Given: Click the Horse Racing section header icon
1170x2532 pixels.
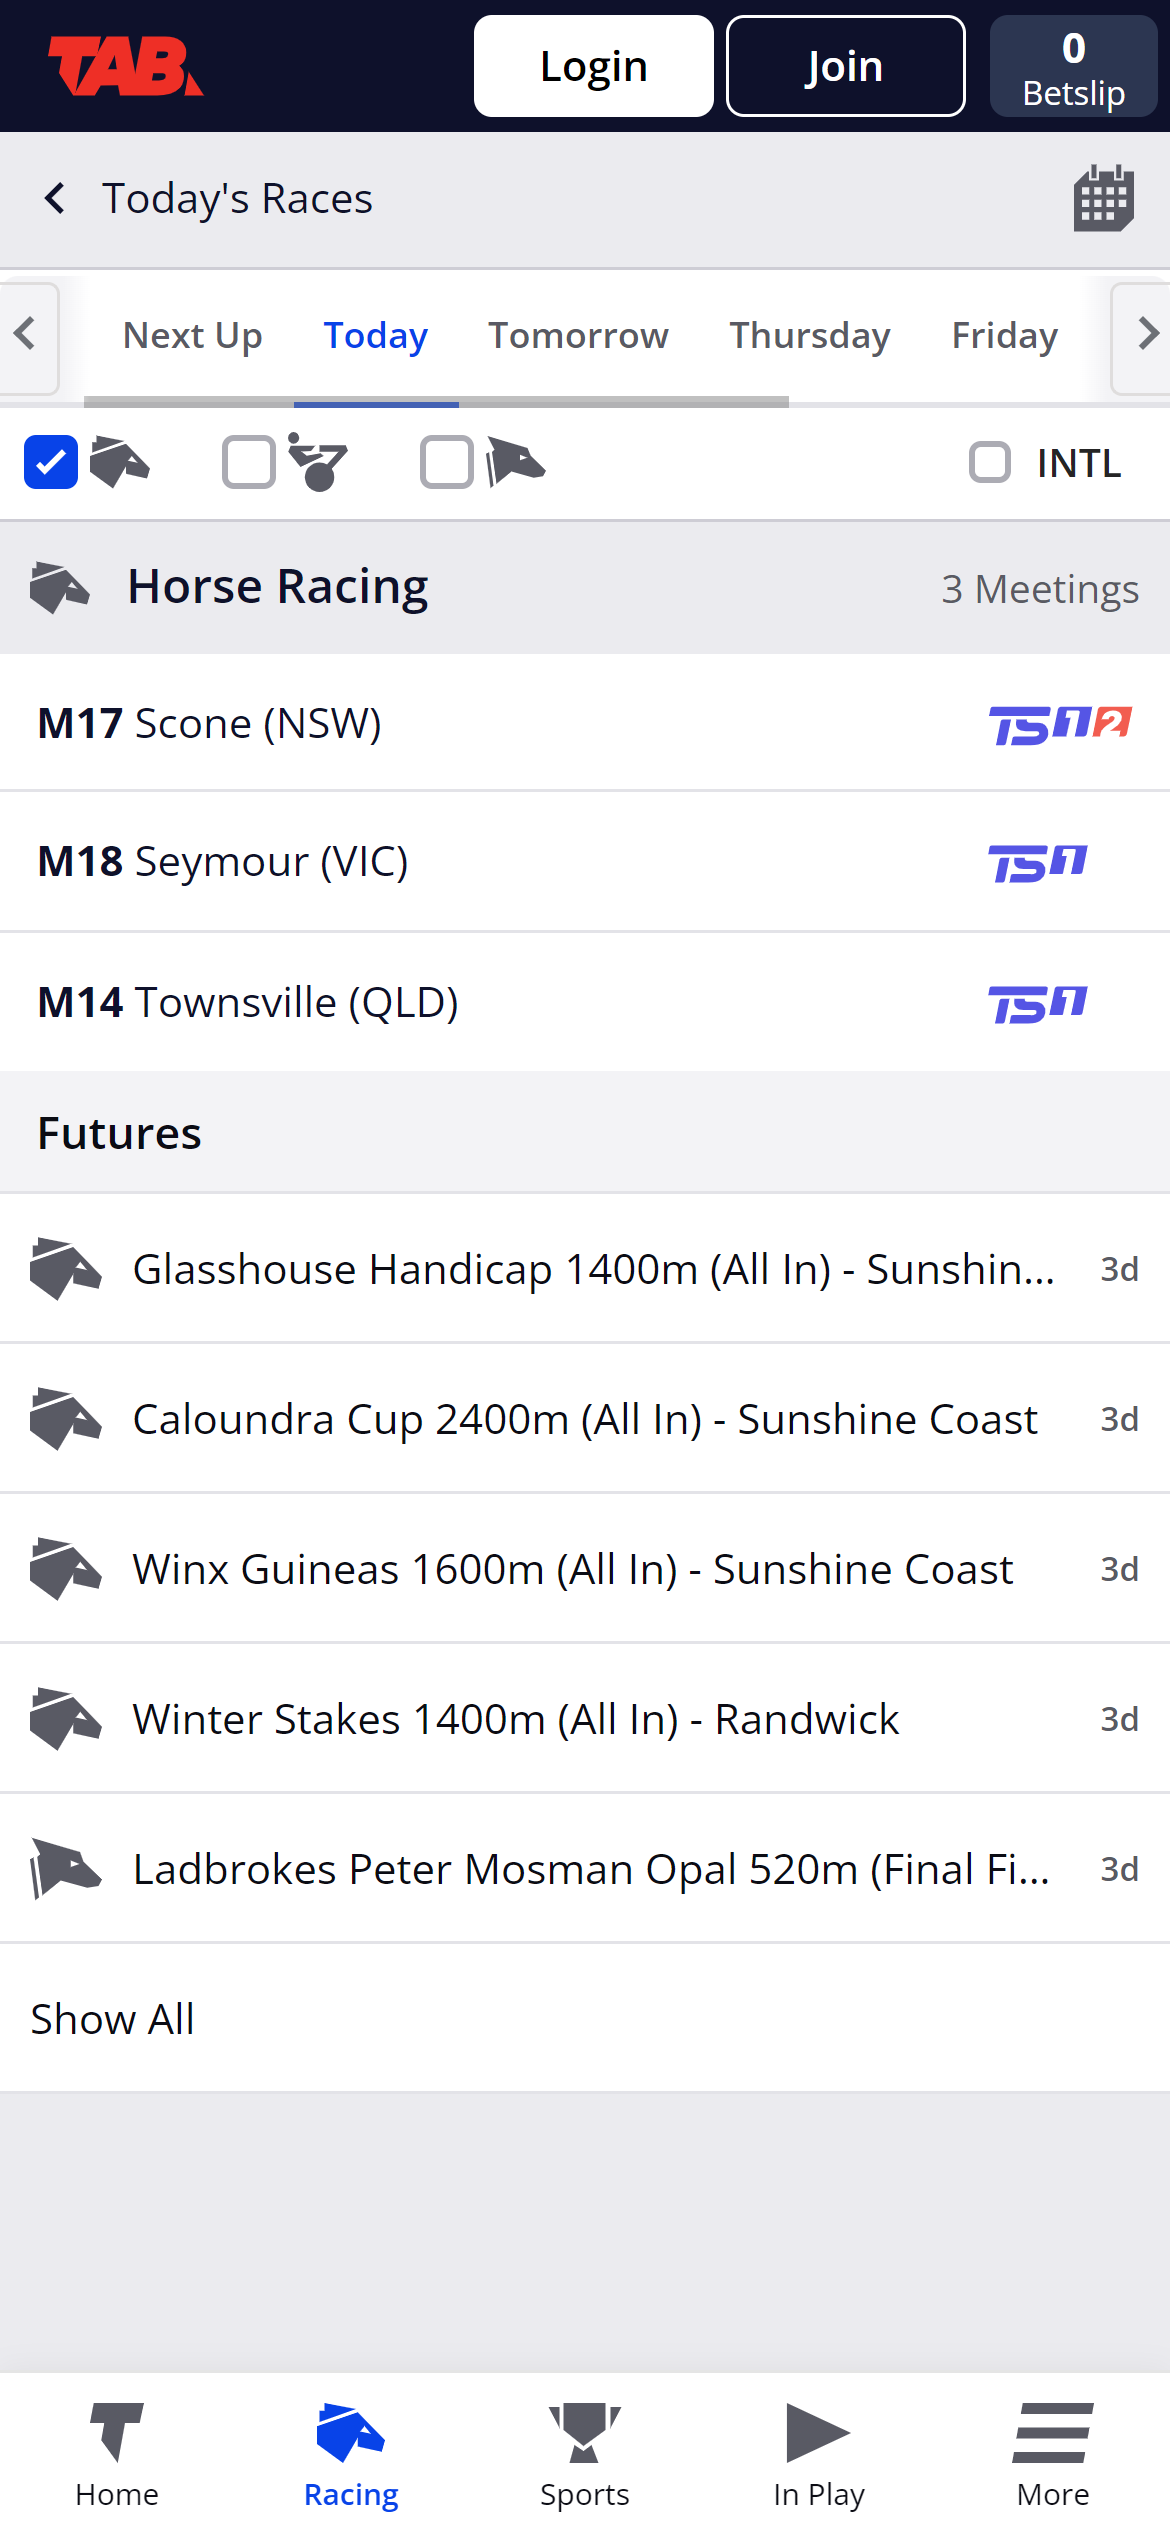Looking at the screenshot, I should point(62,588).
